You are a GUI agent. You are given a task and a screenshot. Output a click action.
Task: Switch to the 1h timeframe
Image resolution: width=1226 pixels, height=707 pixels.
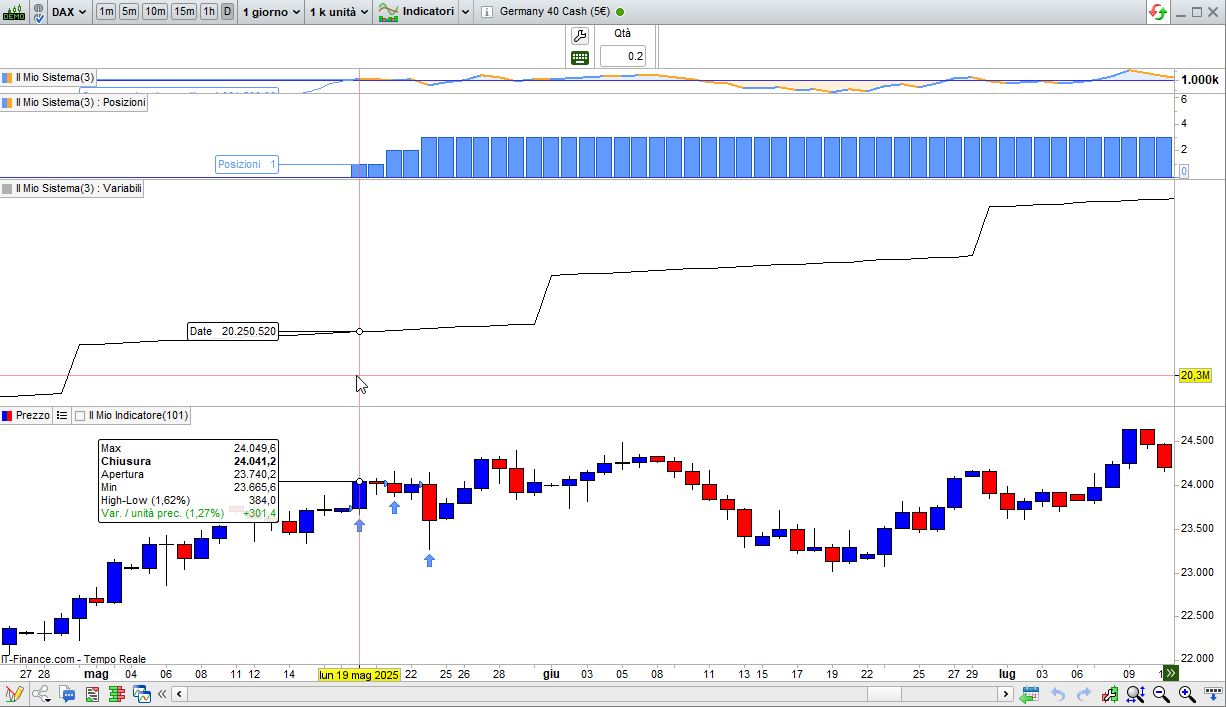pos(208,12)
